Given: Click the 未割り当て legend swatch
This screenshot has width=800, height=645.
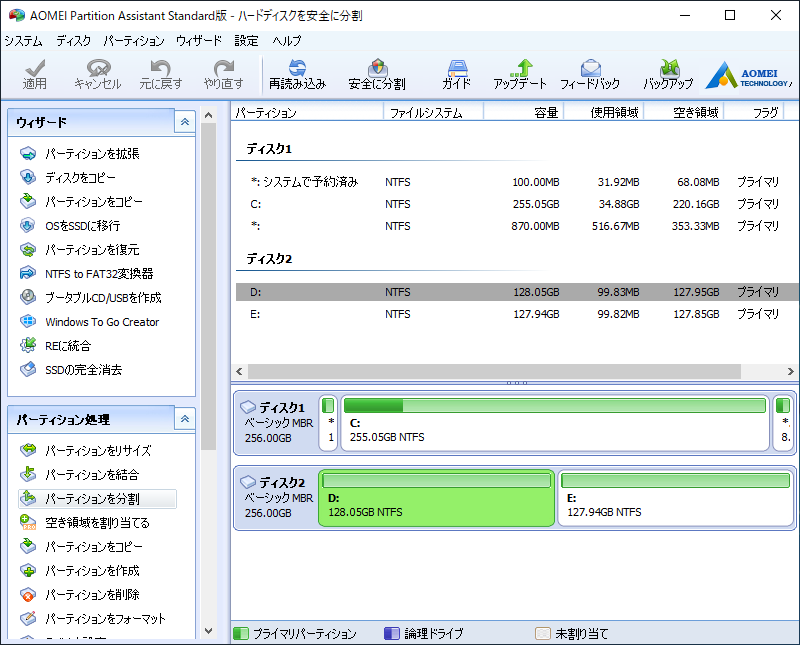Looking at the screenshot, I should [x=543, y=633].
